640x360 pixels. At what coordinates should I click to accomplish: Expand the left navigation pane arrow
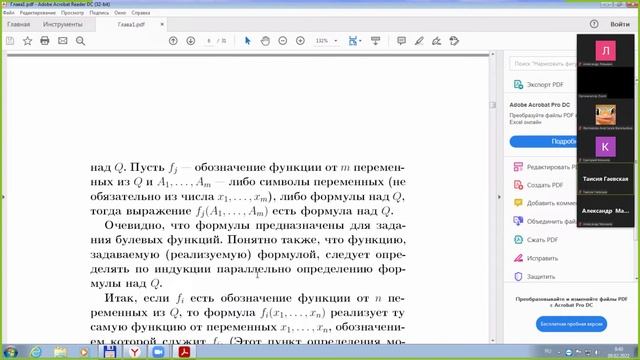click(x=3, y=197)
